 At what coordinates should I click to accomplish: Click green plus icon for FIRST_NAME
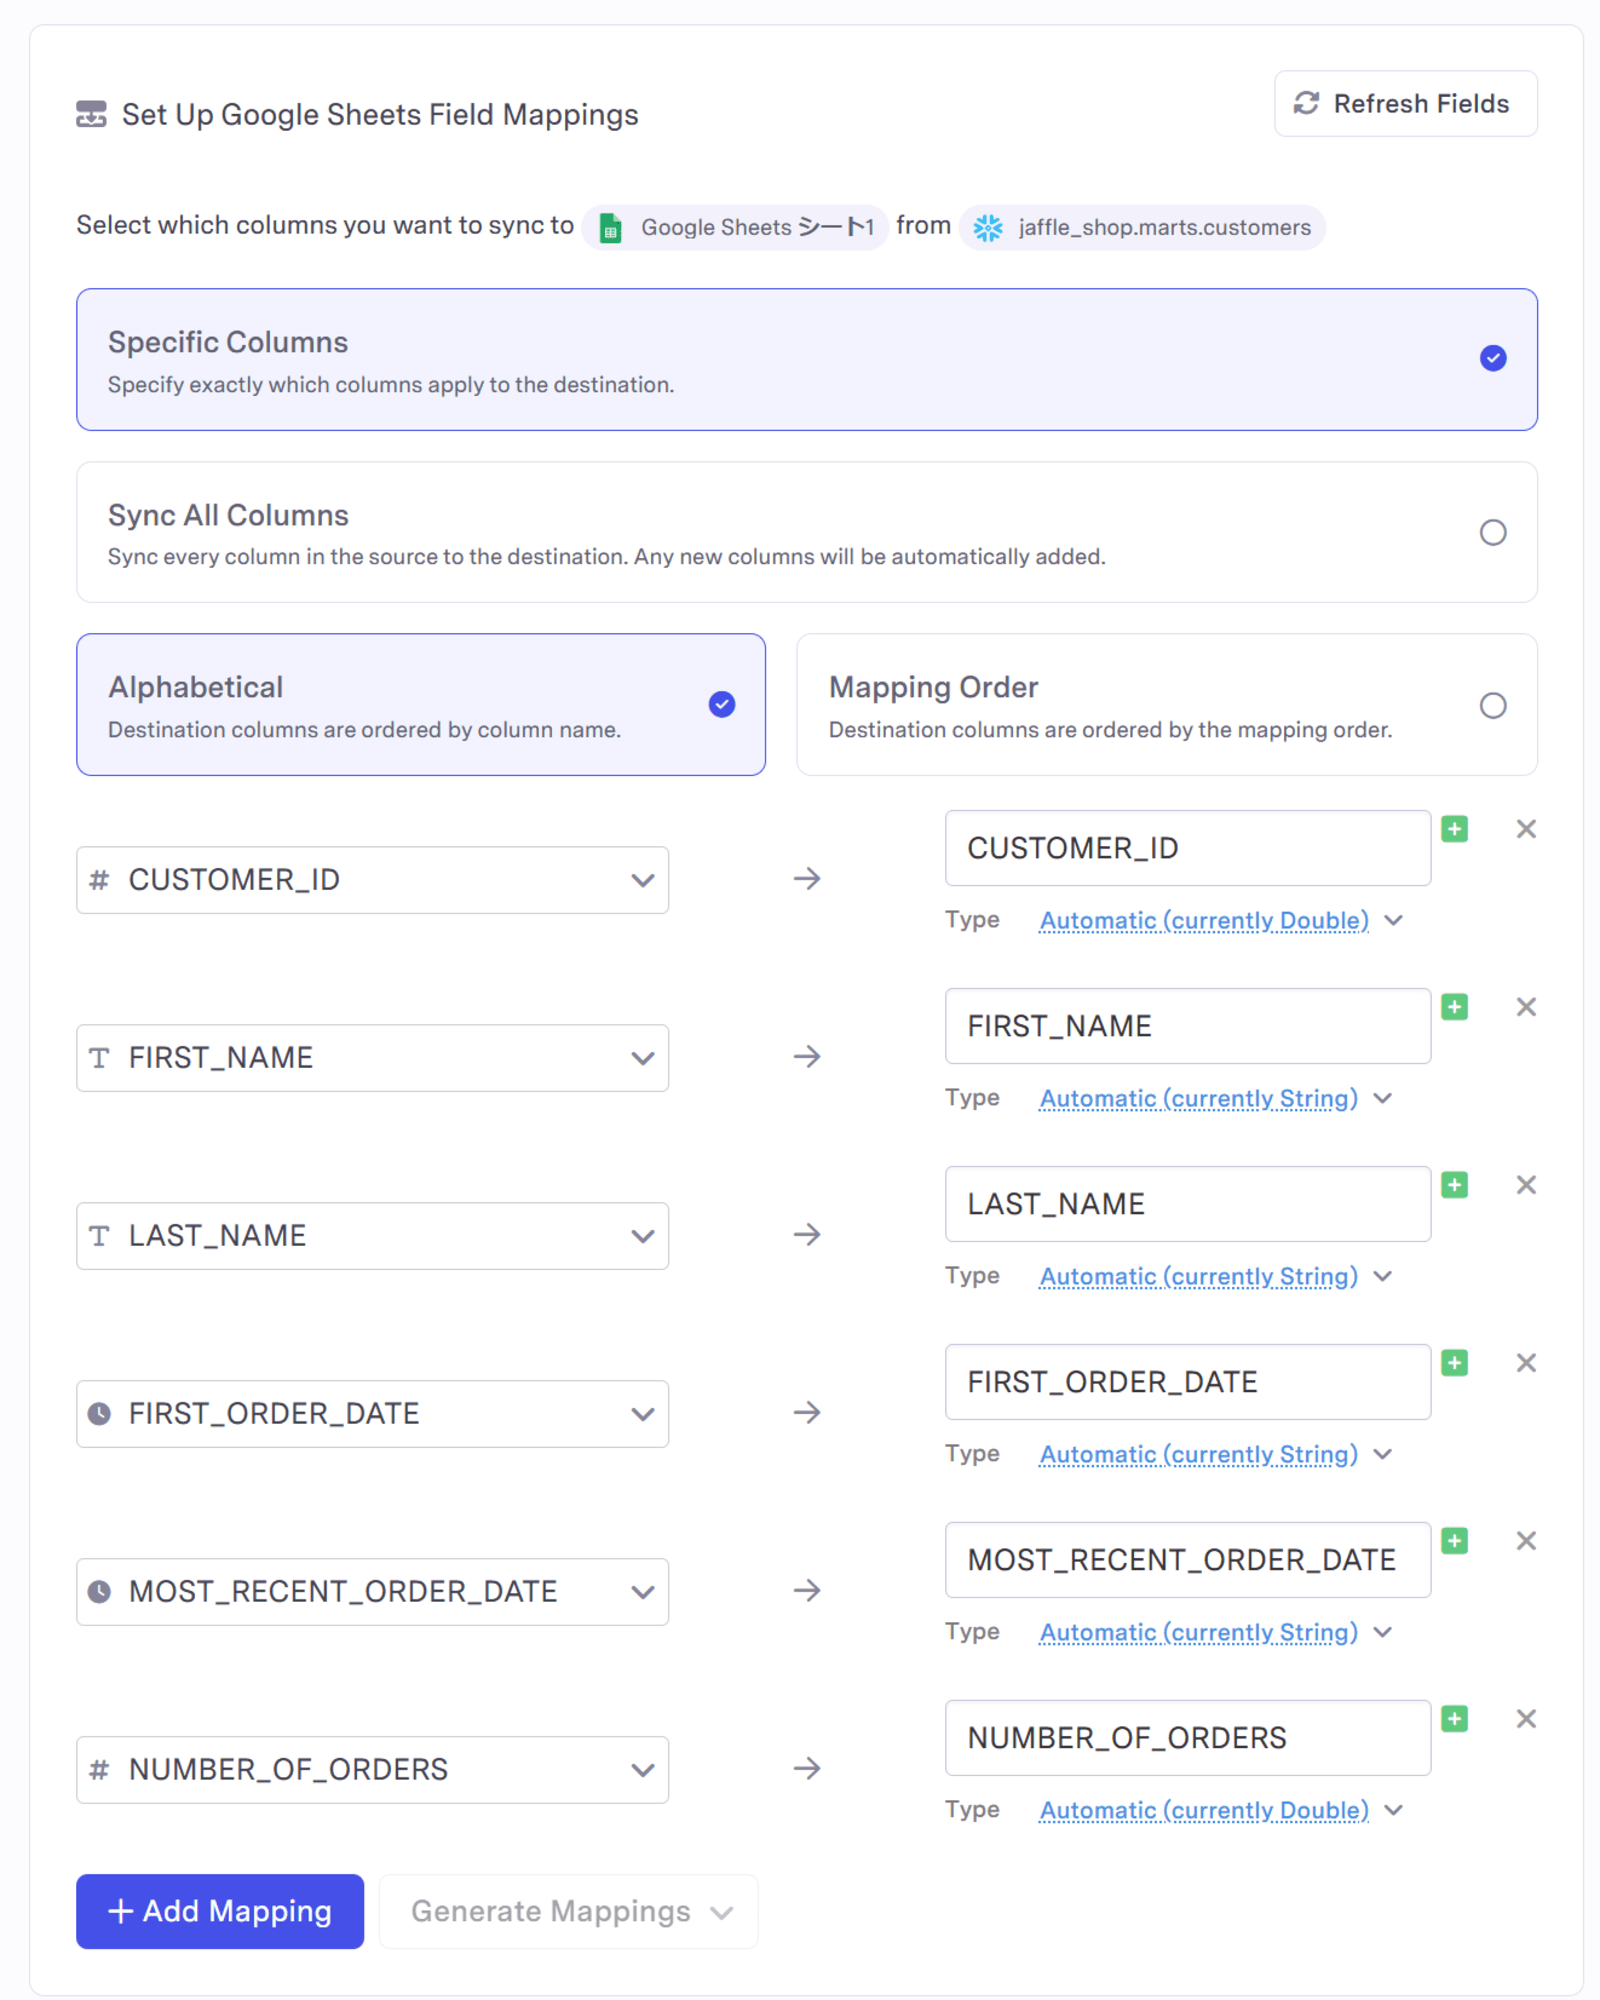click(1455, 1007)
